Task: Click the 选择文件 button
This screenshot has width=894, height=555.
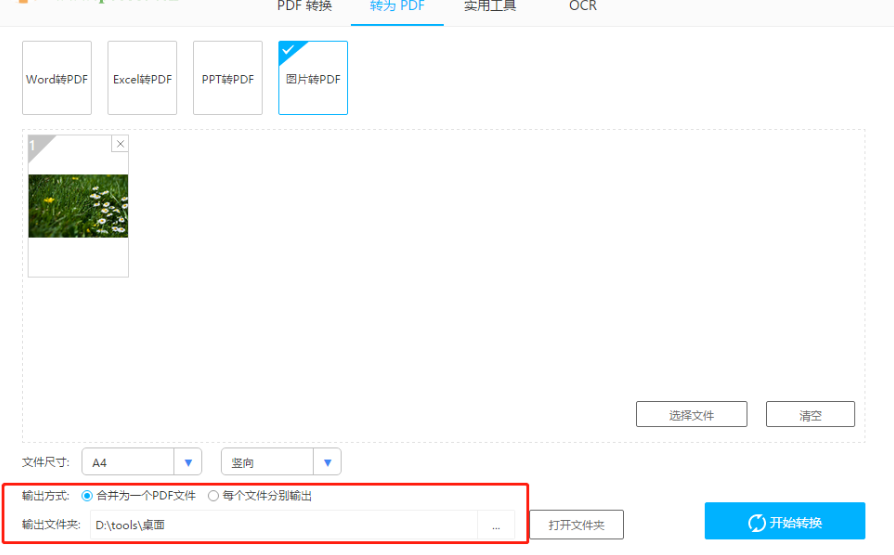Action: pyautogui.click(x=692, y=414)
